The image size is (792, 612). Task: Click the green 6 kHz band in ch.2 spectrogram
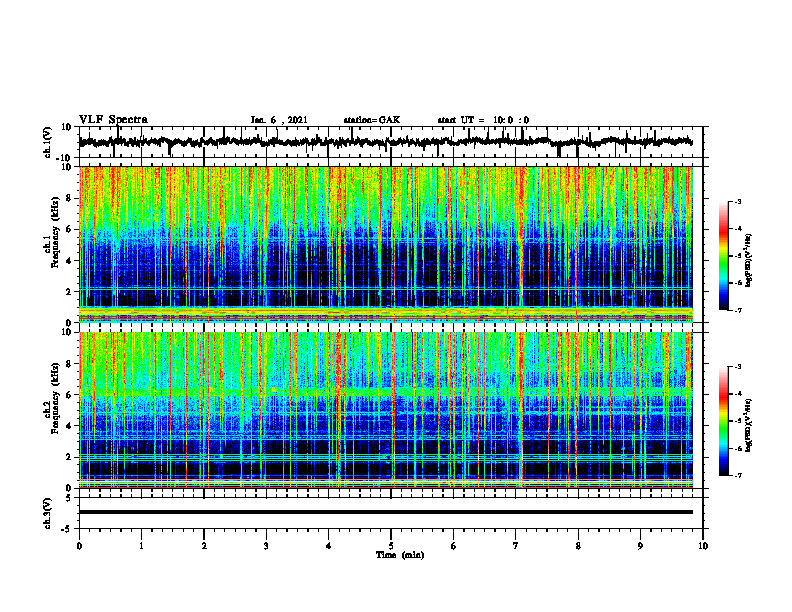tap(385, 391)
